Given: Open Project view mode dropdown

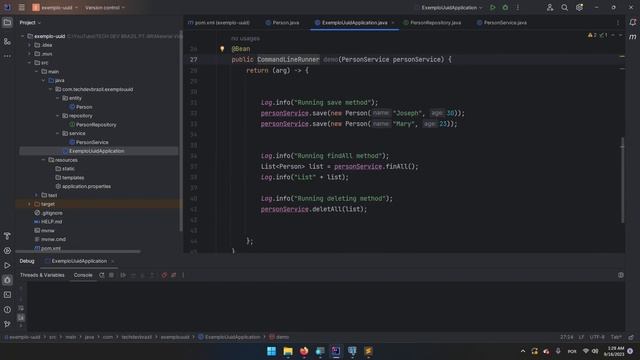Looking at the screenshot, I should click(x=30, y=22).
